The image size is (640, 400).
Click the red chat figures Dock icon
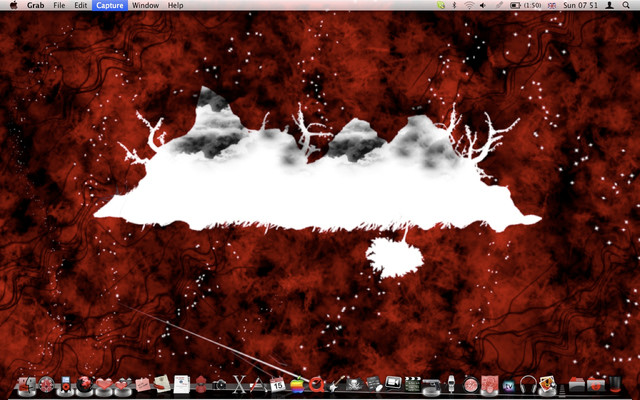click(x=200, y=384)
